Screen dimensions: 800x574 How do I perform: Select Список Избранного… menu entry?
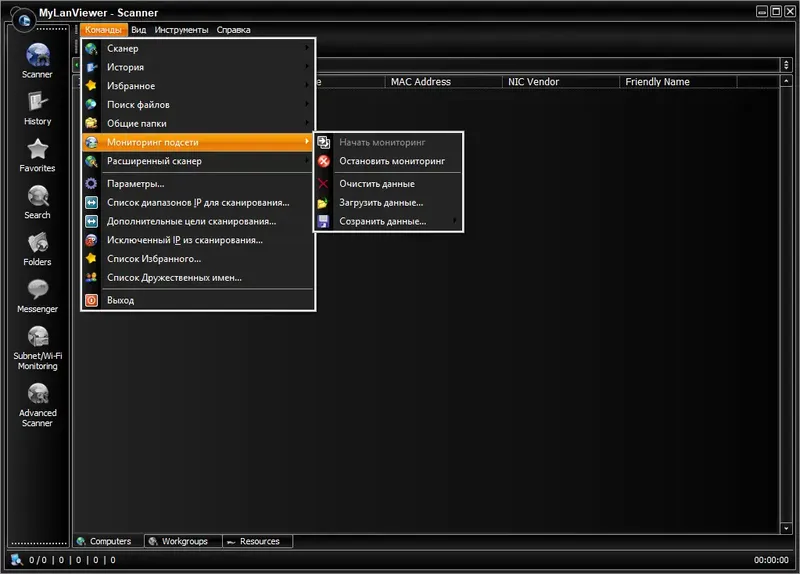pyautogui.click(x=197, y=259)
